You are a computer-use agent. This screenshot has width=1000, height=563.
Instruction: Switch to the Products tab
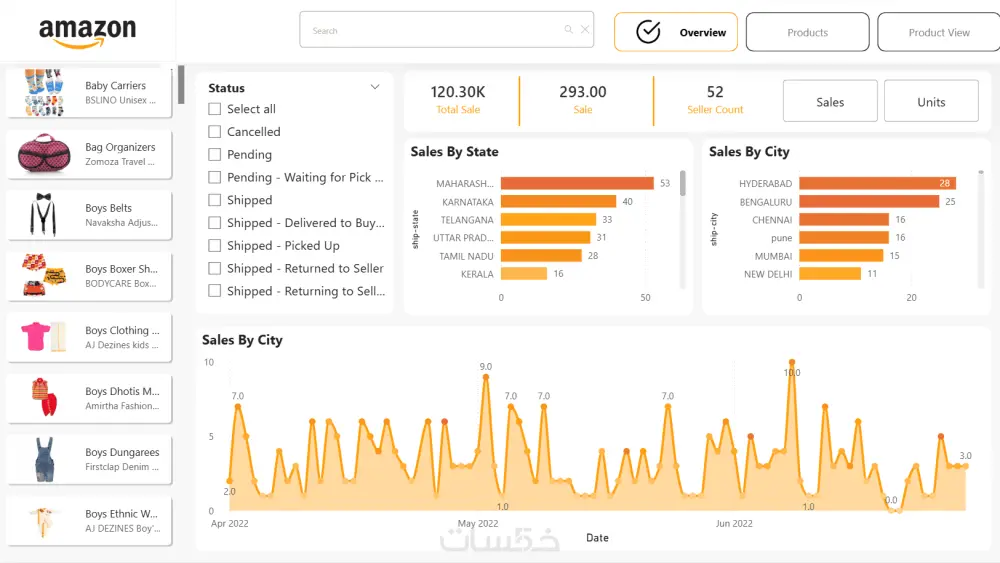(807, 32)
